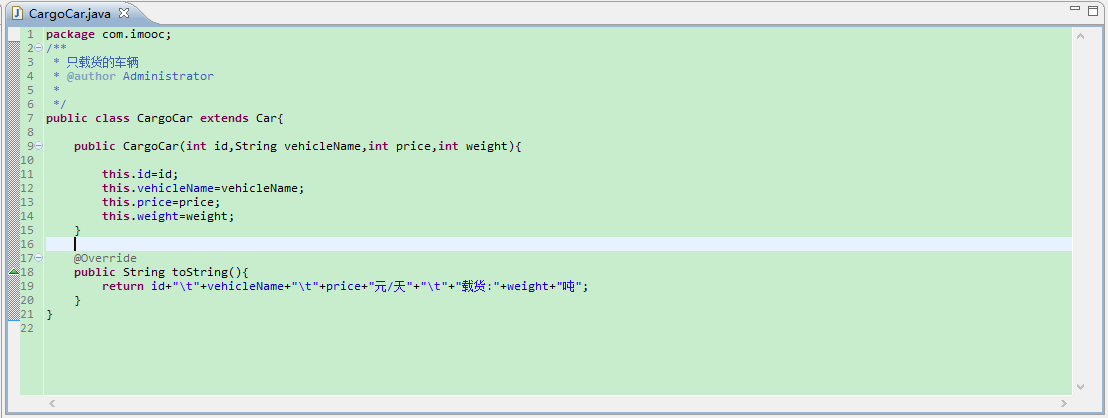The height and width of the screenshot is (418, 1108).
Task: Click the override indicator marker at line 18
Action: point(13,272)
